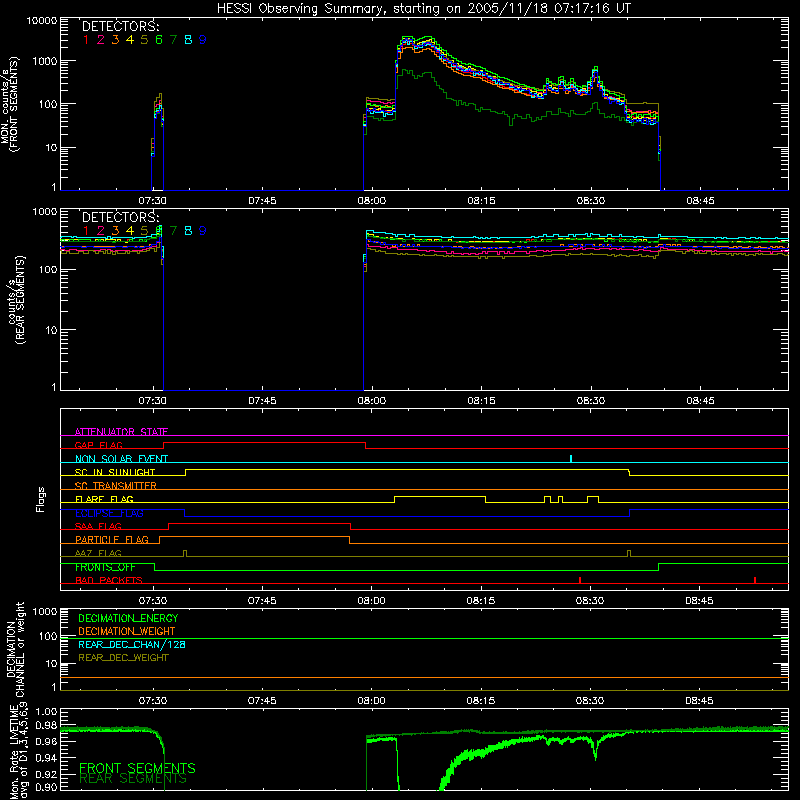Click detector number 2 in front segments legend
The image size is (800, 800).
click(101, 40)
